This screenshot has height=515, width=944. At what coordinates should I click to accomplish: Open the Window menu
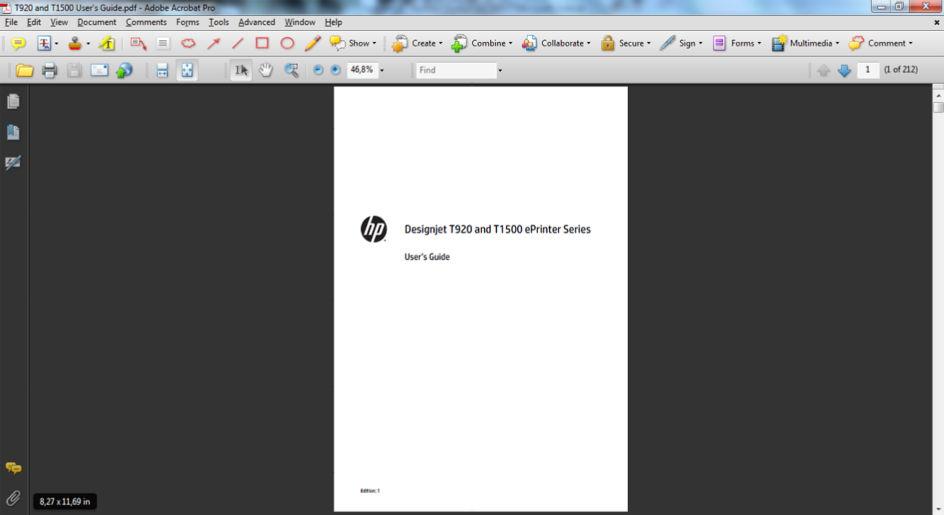click(300, 22)
